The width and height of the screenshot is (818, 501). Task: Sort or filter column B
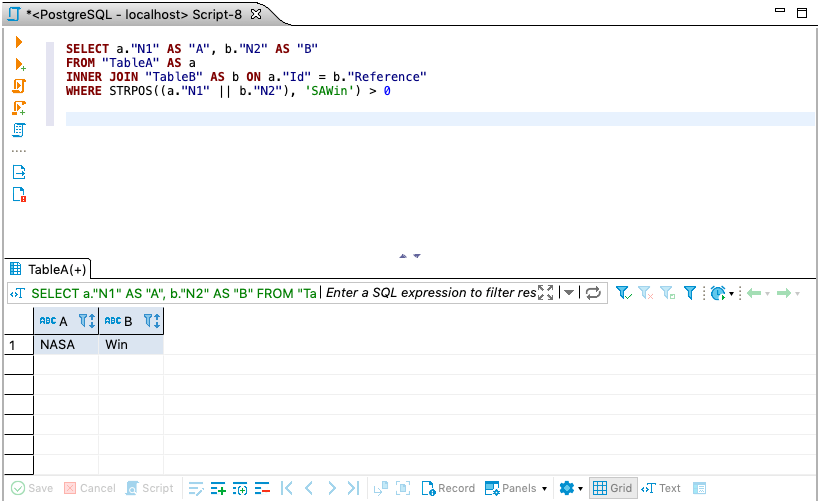coord(152,320)
